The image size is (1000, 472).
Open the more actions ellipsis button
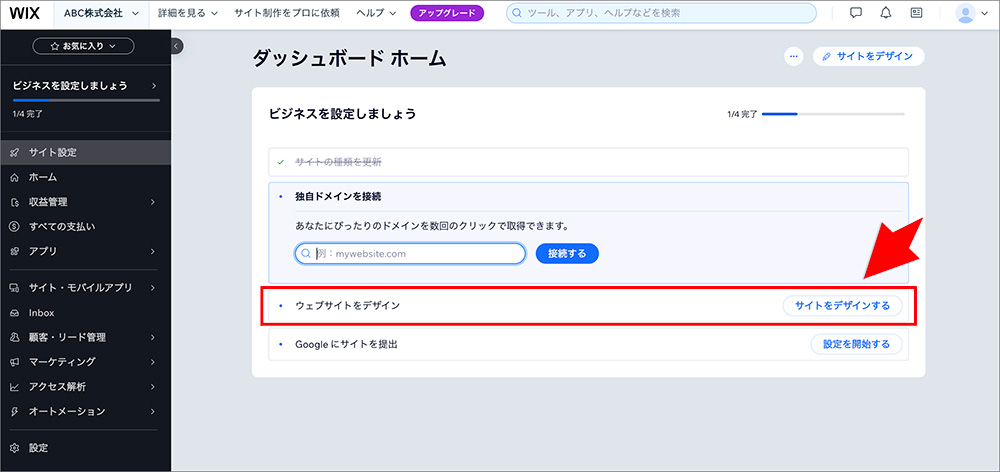pyautogui.click(x=793, y=56)
